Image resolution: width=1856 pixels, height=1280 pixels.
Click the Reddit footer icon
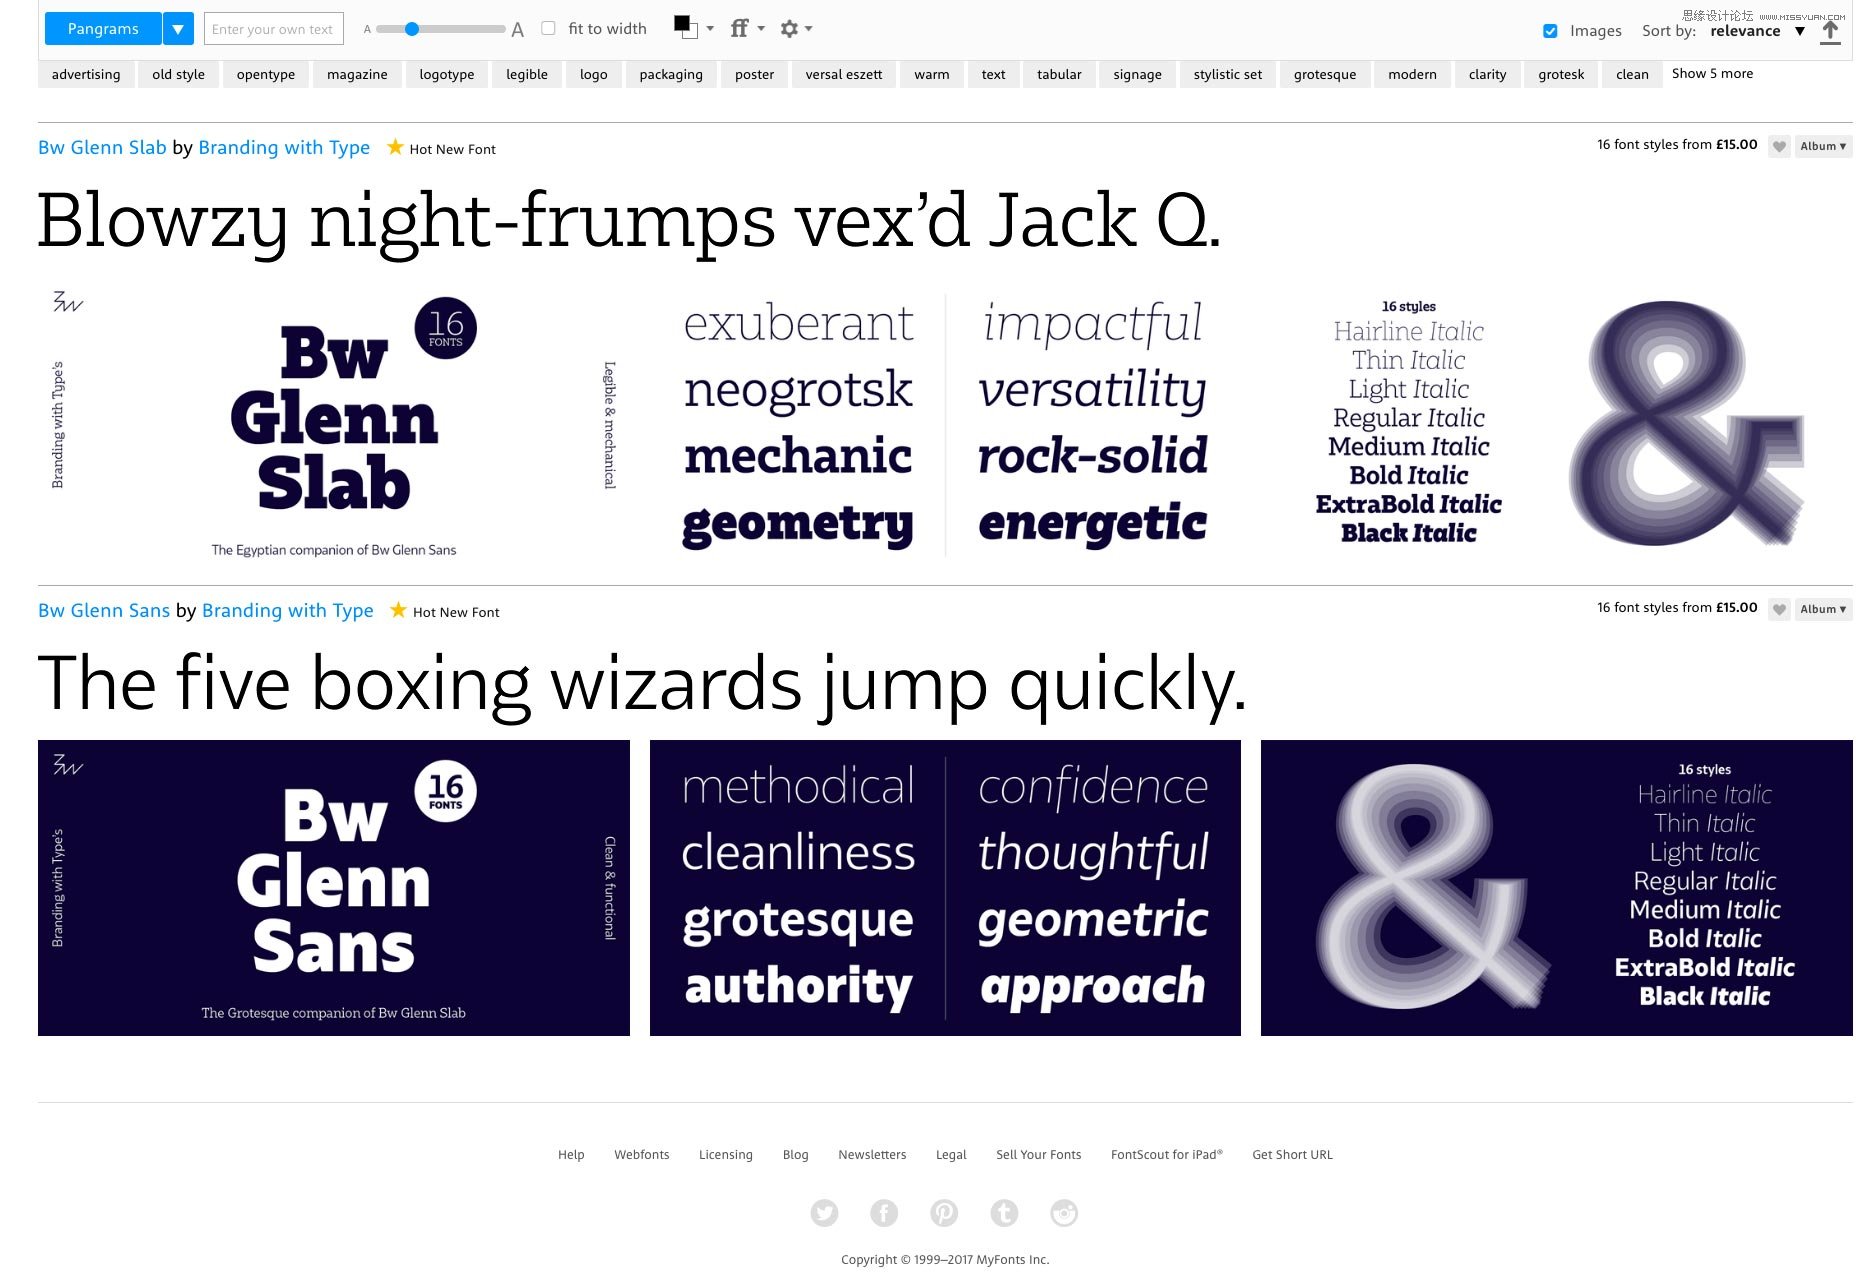[1064, 1213]
